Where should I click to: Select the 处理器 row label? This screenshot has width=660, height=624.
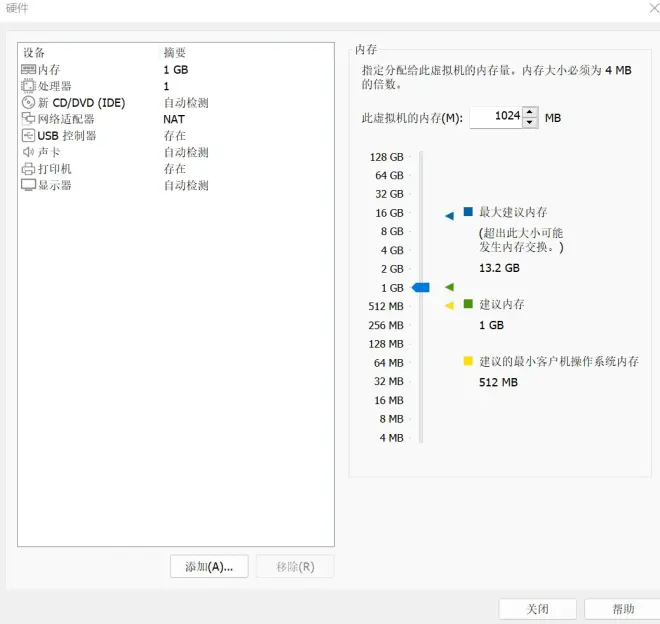[55, 86]
